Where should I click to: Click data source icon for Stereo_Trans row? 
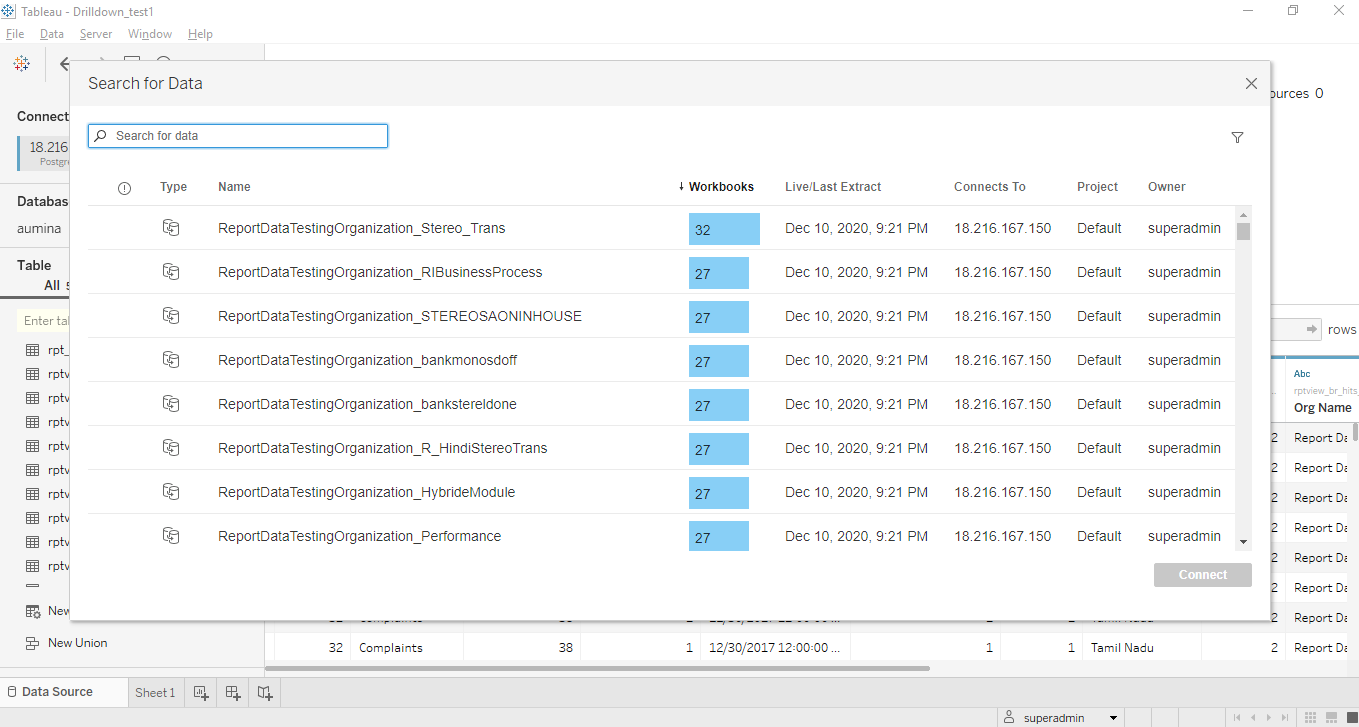pyautogui.click(x=171, y=228)
